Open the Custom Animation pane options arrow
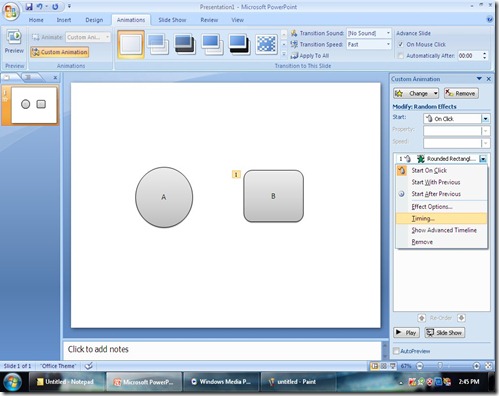499x396 pixels. [x=479, y=79]
